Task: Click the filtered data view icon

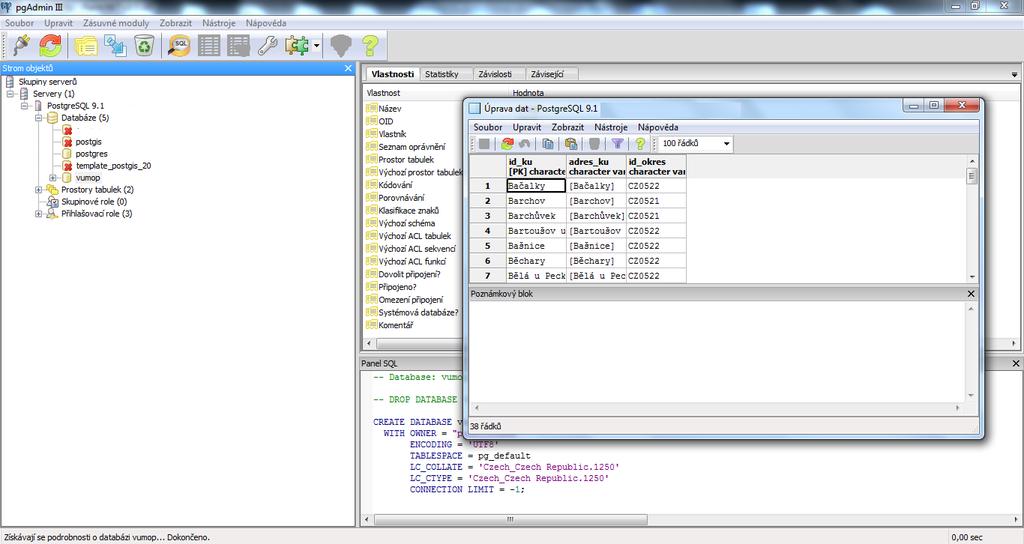Action: (238, 46)
